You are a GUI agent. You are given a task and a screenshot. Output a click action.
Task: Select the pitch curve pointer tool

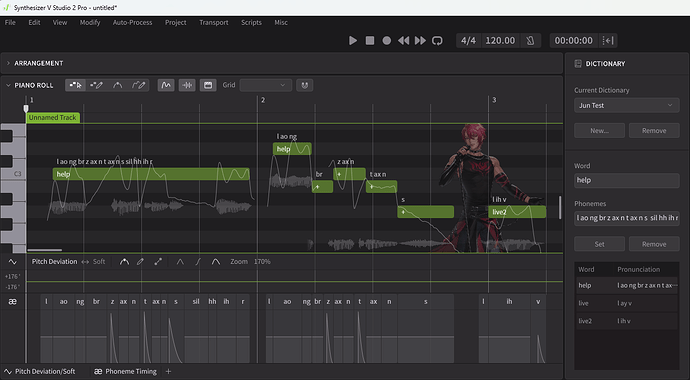[117, 85]
